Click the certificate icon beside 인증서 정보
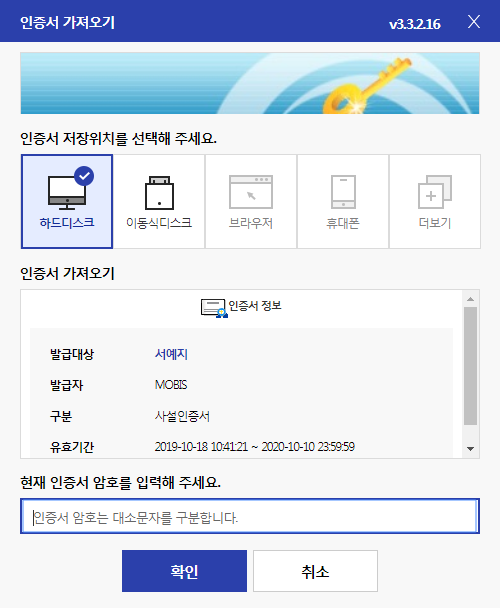 (x=214, y=308)
